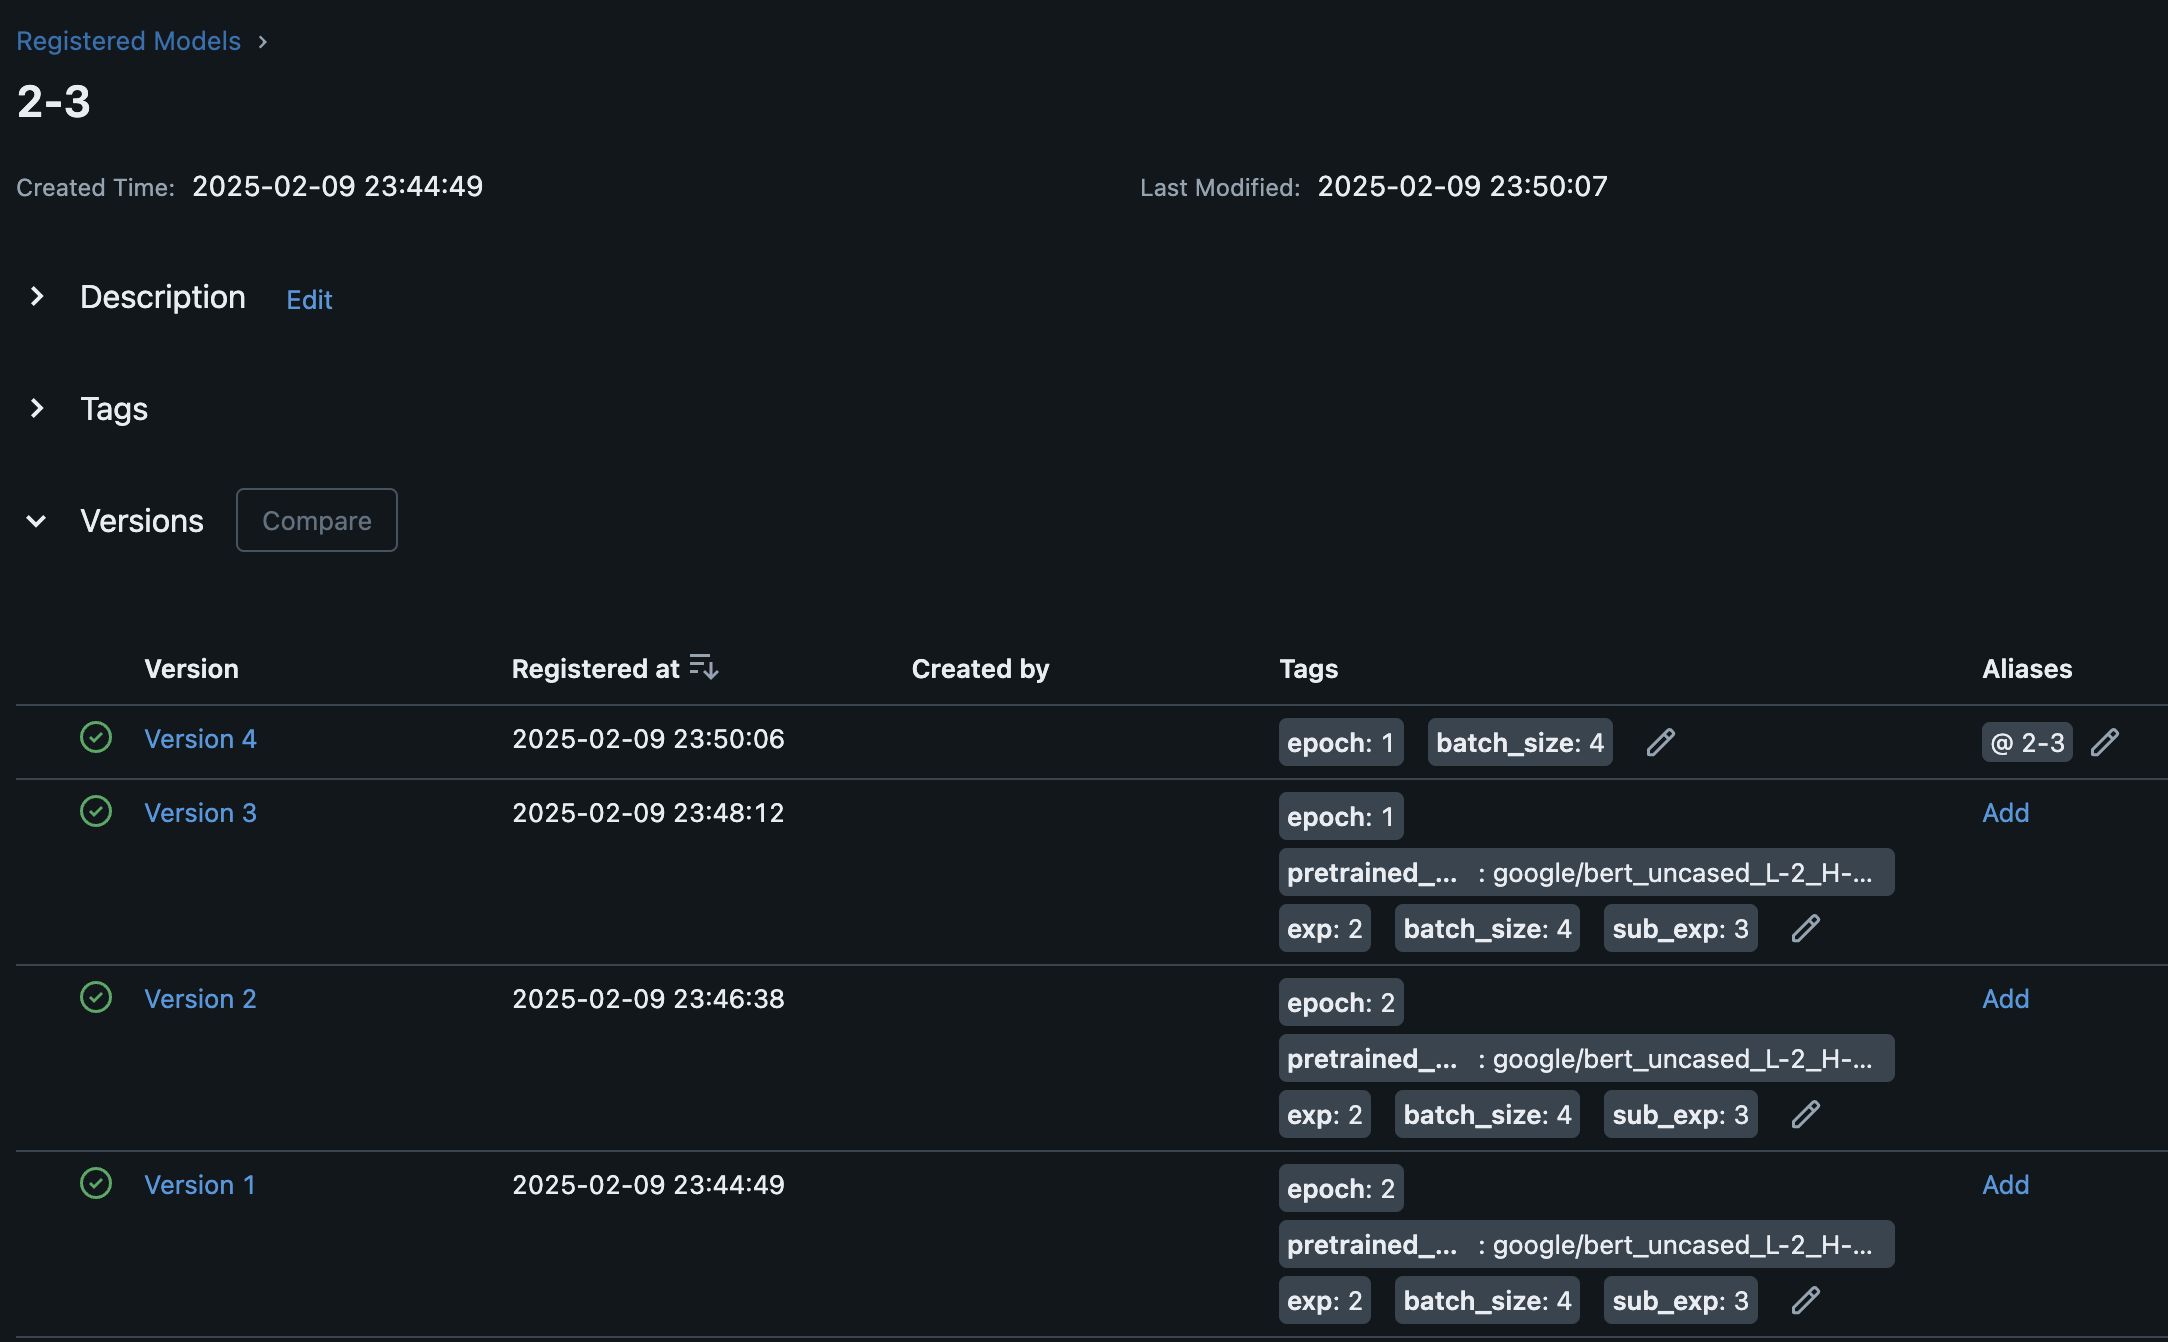Click the sort icon beside Registered at
The width and height of the screenshot is (2168, 1342).
pos(703,667)
